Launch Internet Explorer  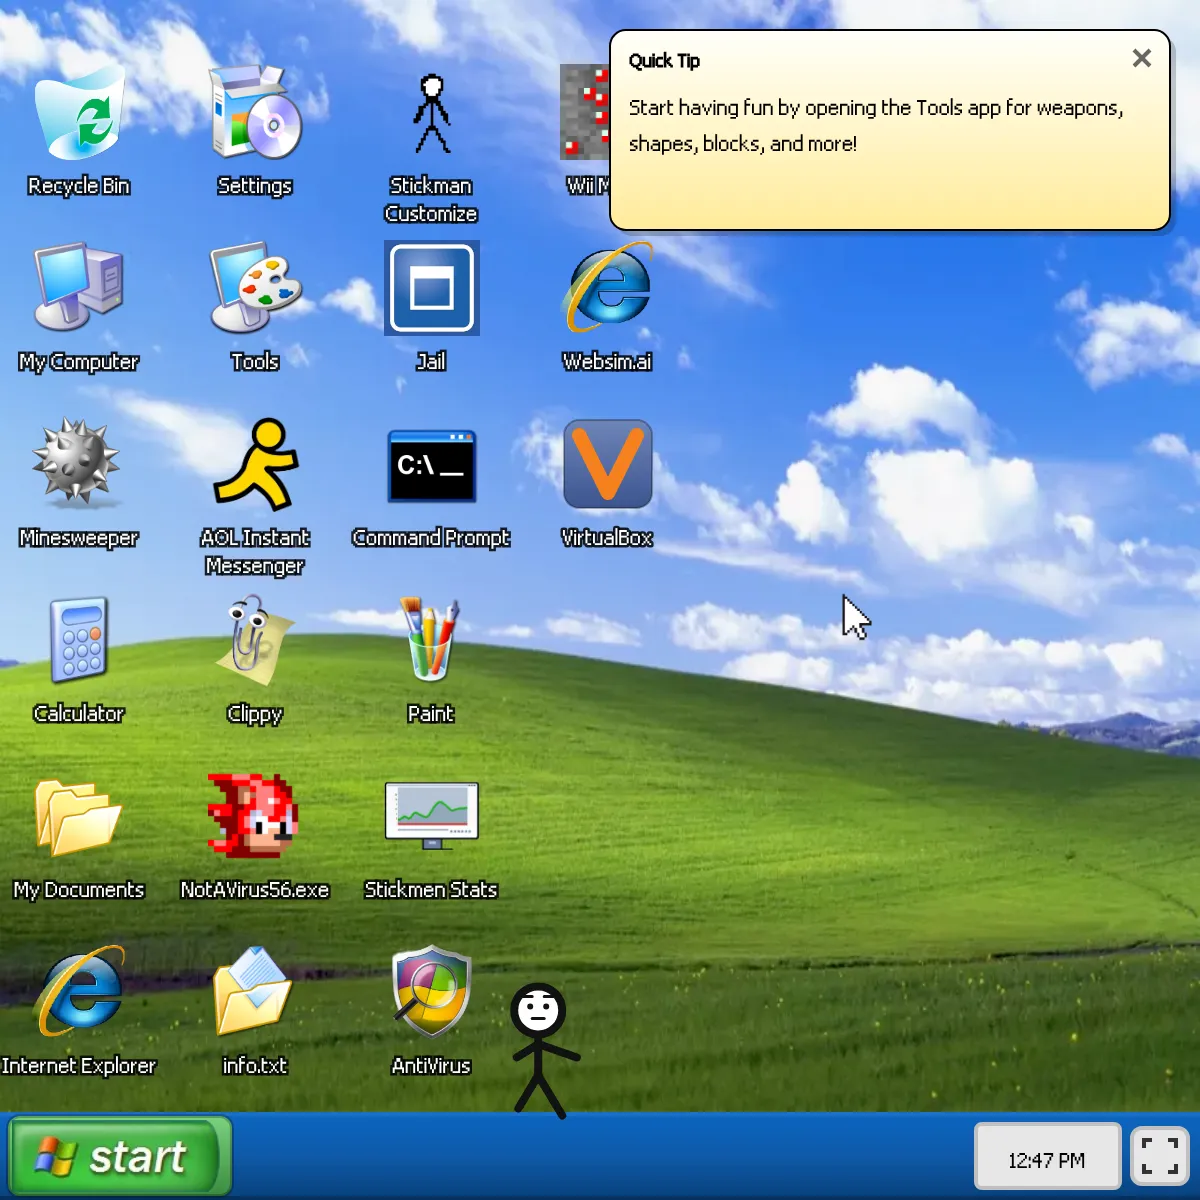(x=79, y=993)
